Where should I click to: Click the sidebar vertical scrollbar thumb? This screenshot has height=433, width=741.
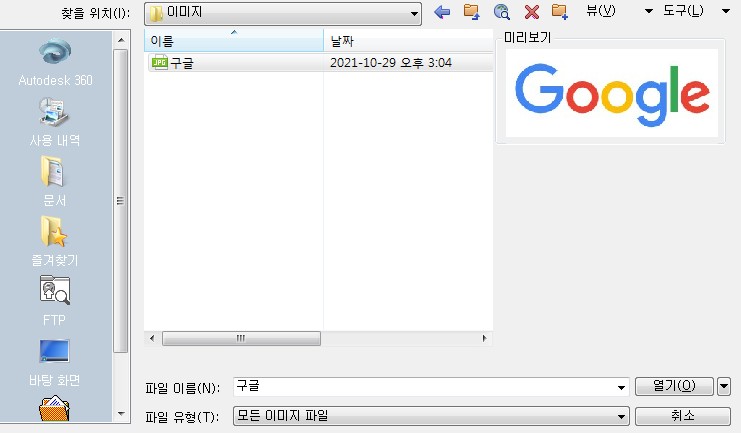121,201
